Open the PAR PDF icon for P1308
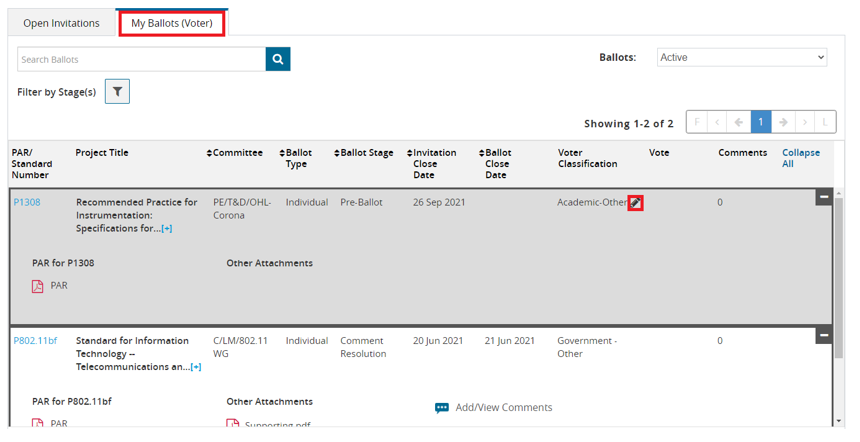 pyautogui.click(x=37, y=286)
